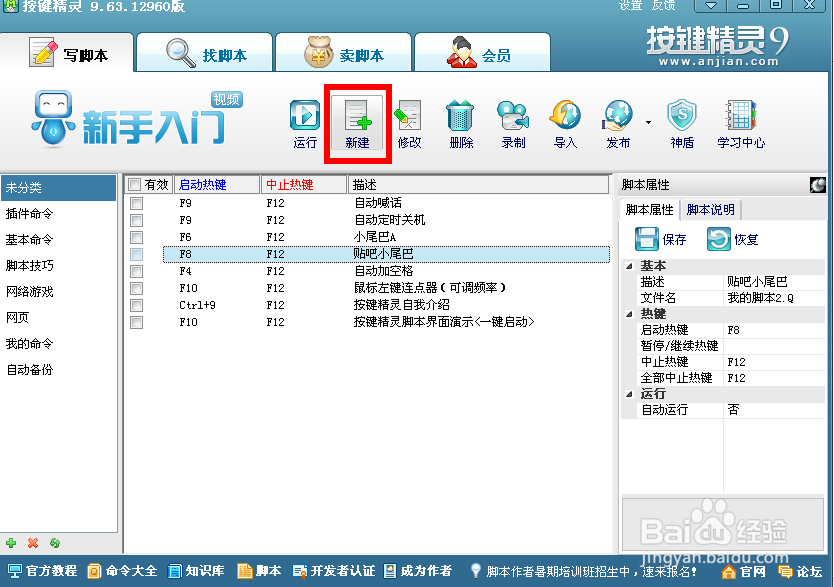
Task: Enable checkbox for 自动定时关机 script
Action: click(137, 220)
